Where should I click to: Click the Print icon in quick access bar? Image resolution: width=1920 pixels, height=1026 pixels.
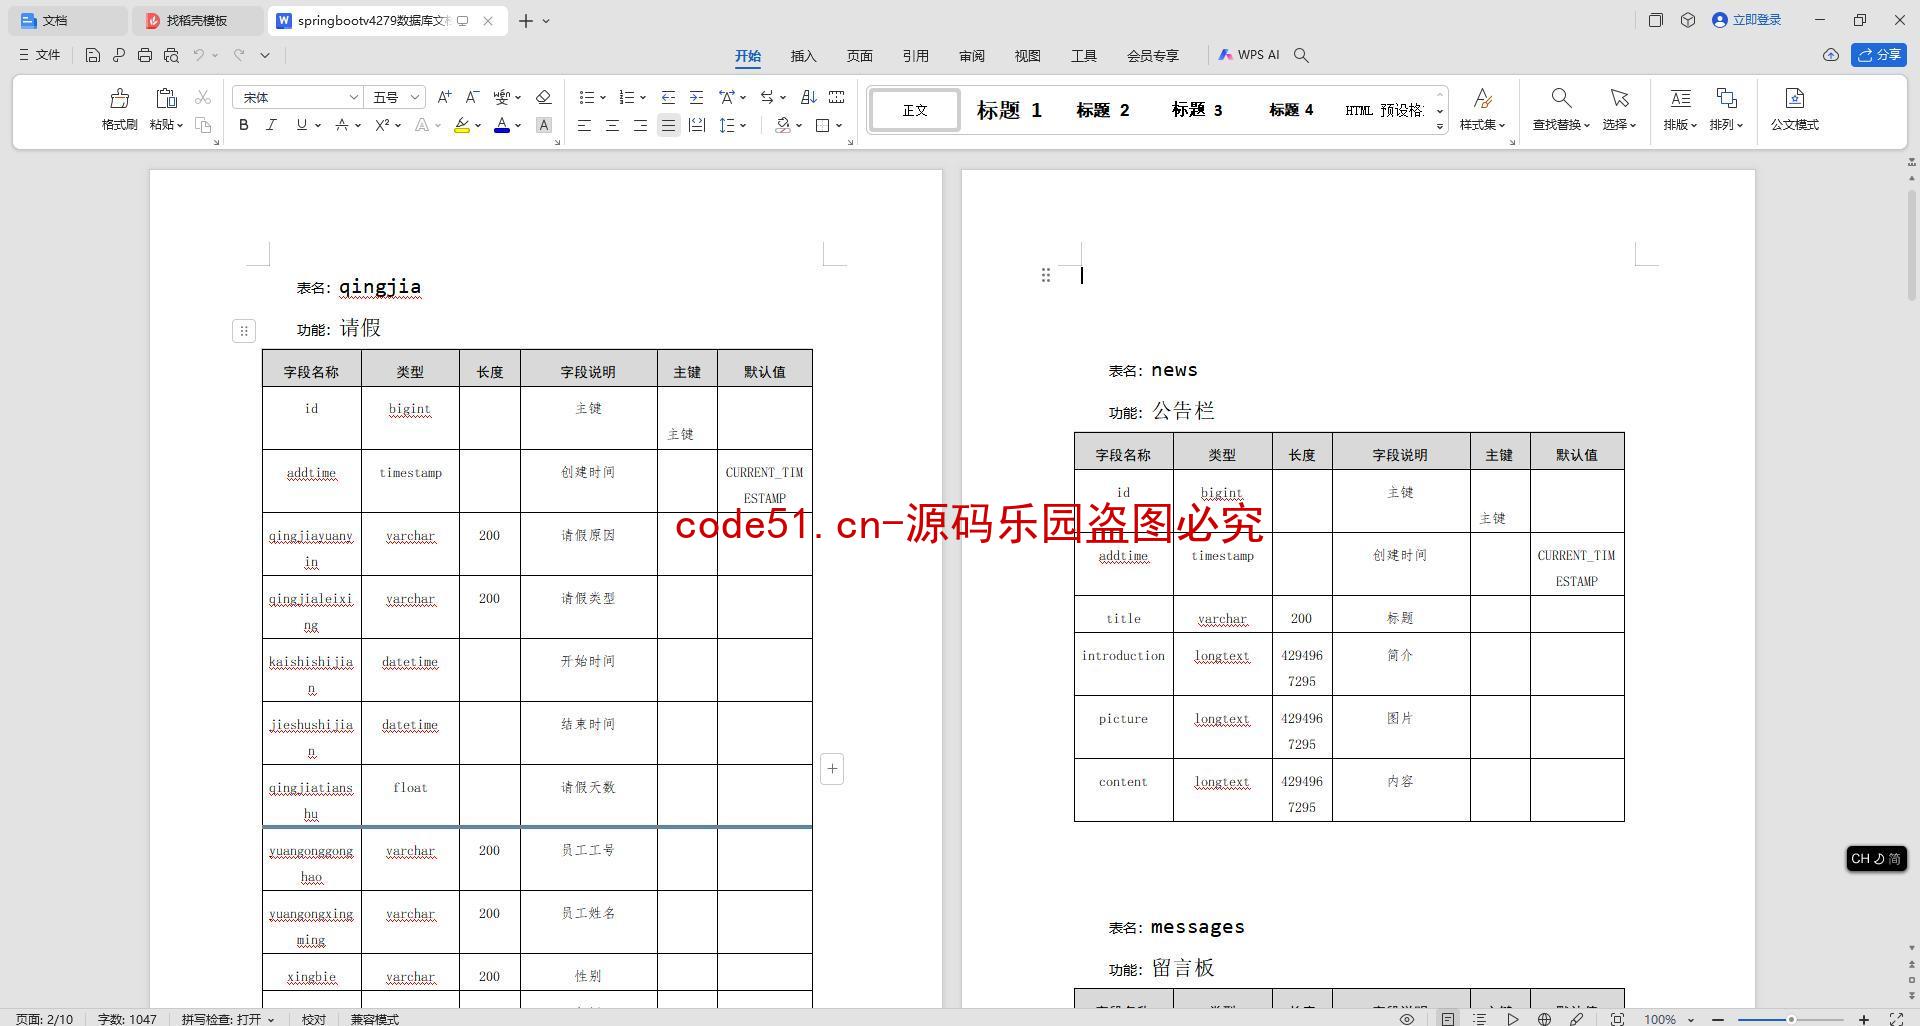coord(144,55)
